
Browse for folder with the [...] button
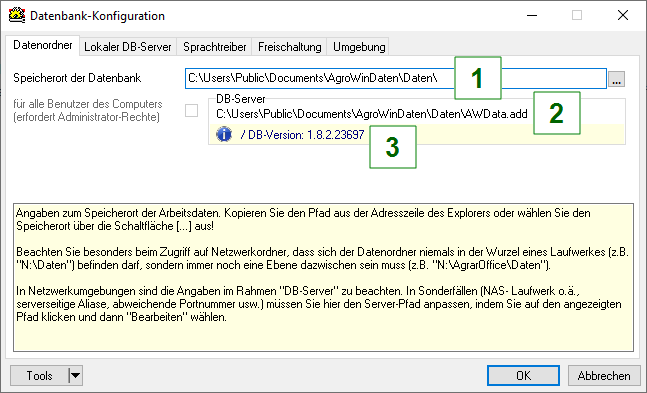pyautogui.click(x=616, y=78)
